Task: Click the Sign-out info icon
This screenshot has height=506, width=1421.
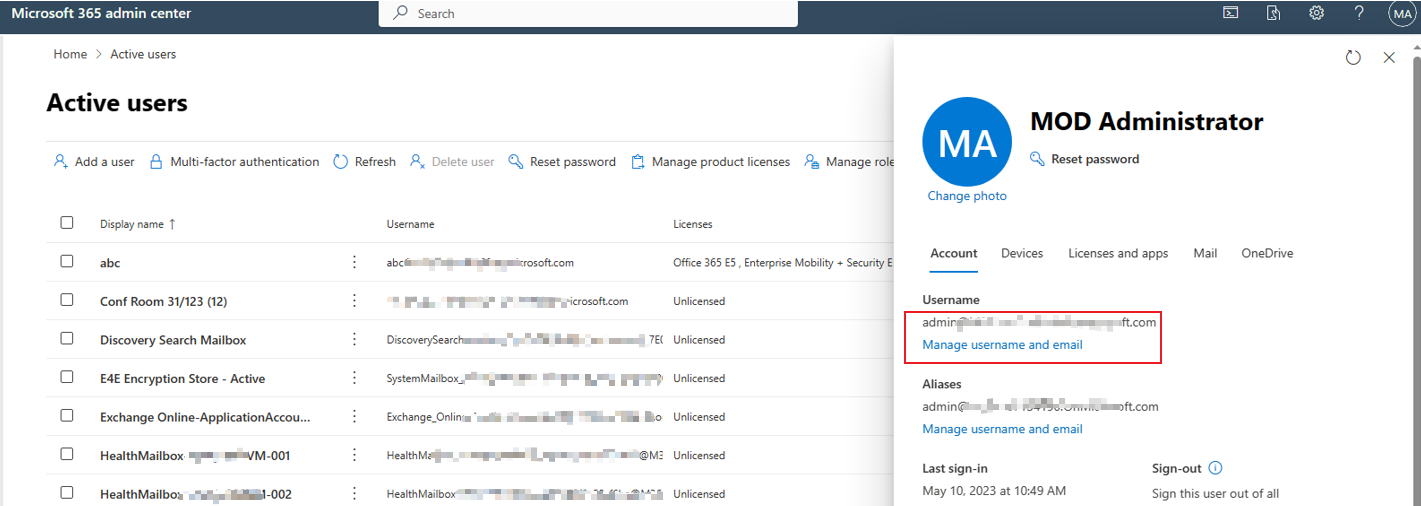Action: [1215, 468]
